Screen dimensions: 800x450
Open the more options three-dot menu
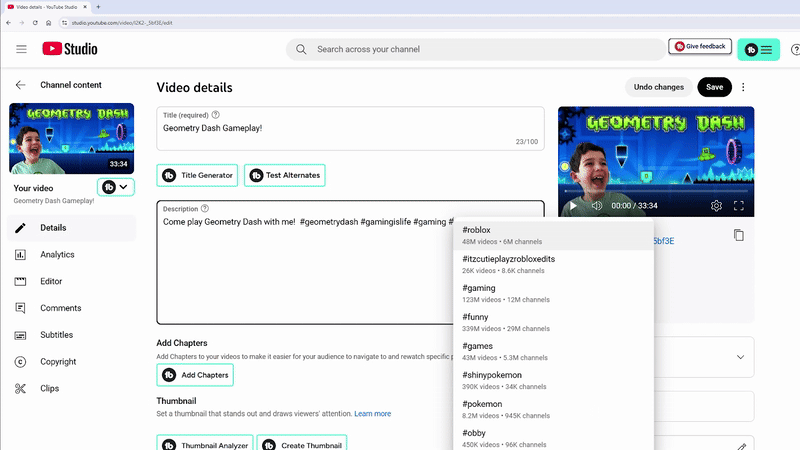[743, 87]
